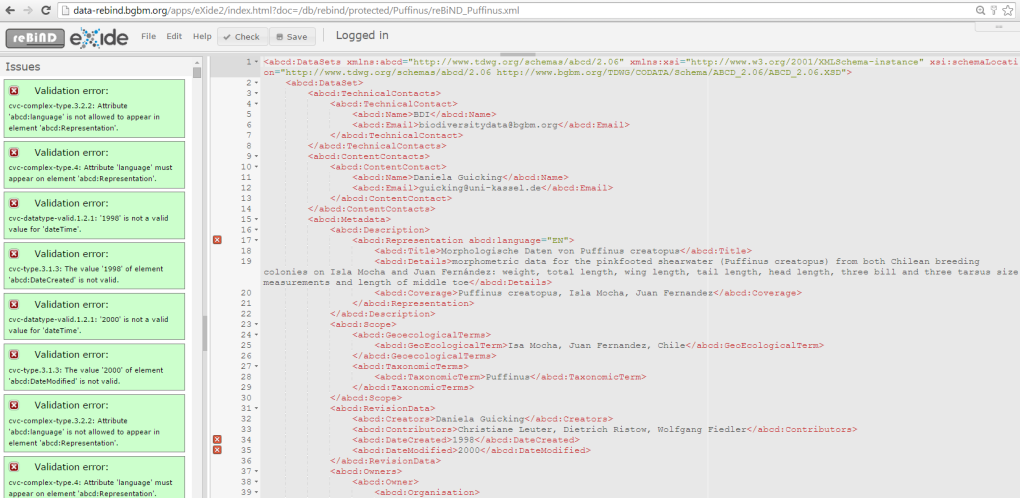The width and height of the screenshot is (1020, 498).
Task: Collapse the Description element at line 16
Action: click(256, 230)
